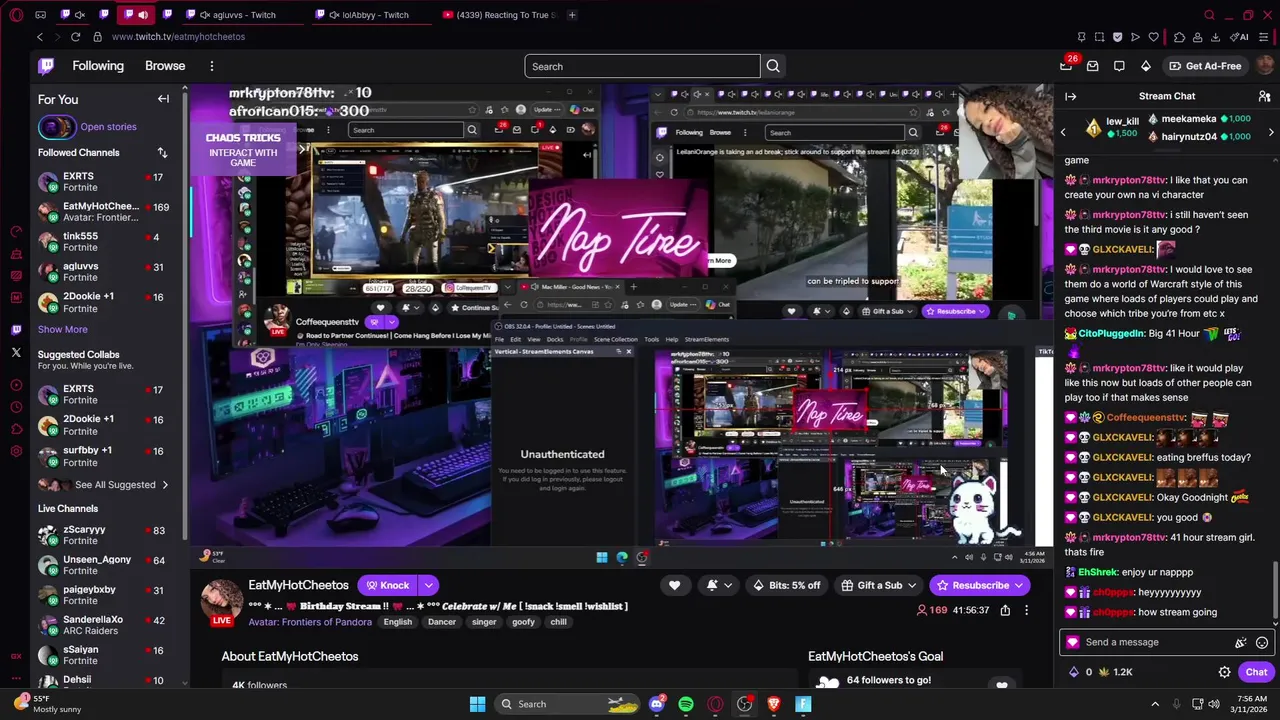The width and height of the screenshot is (1280, 720).
Task: Mute the active audio-playing Twitch tab
Action: click(x=143, y=15)
